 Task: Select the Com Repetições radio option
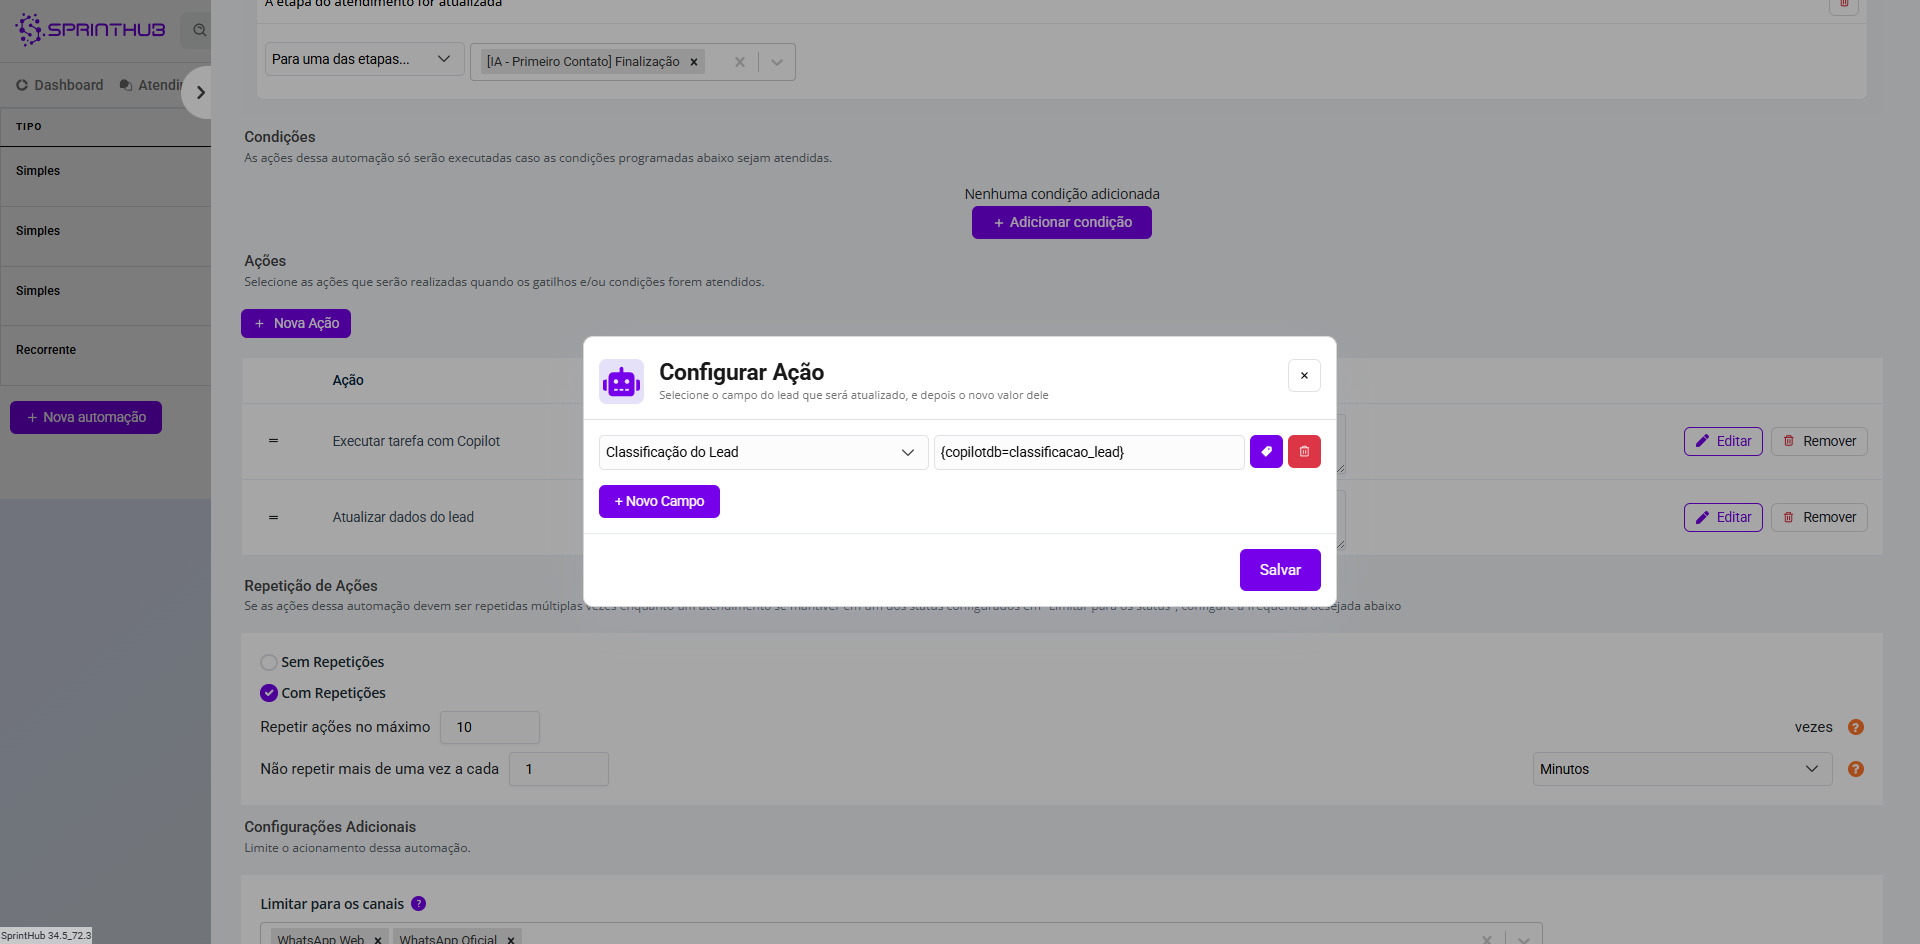coord(269,693)
